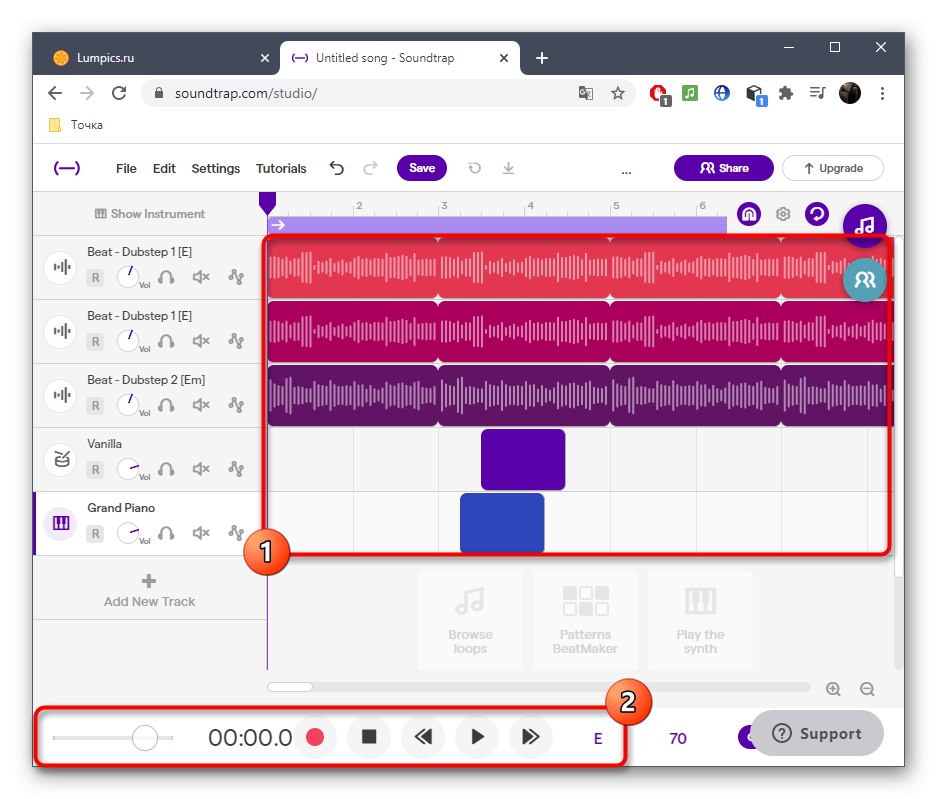The height and width of the screenshot is (799, 937).
Task: Click the master volume slider handle
Action: pyautogui.click(x=145, y=737)
